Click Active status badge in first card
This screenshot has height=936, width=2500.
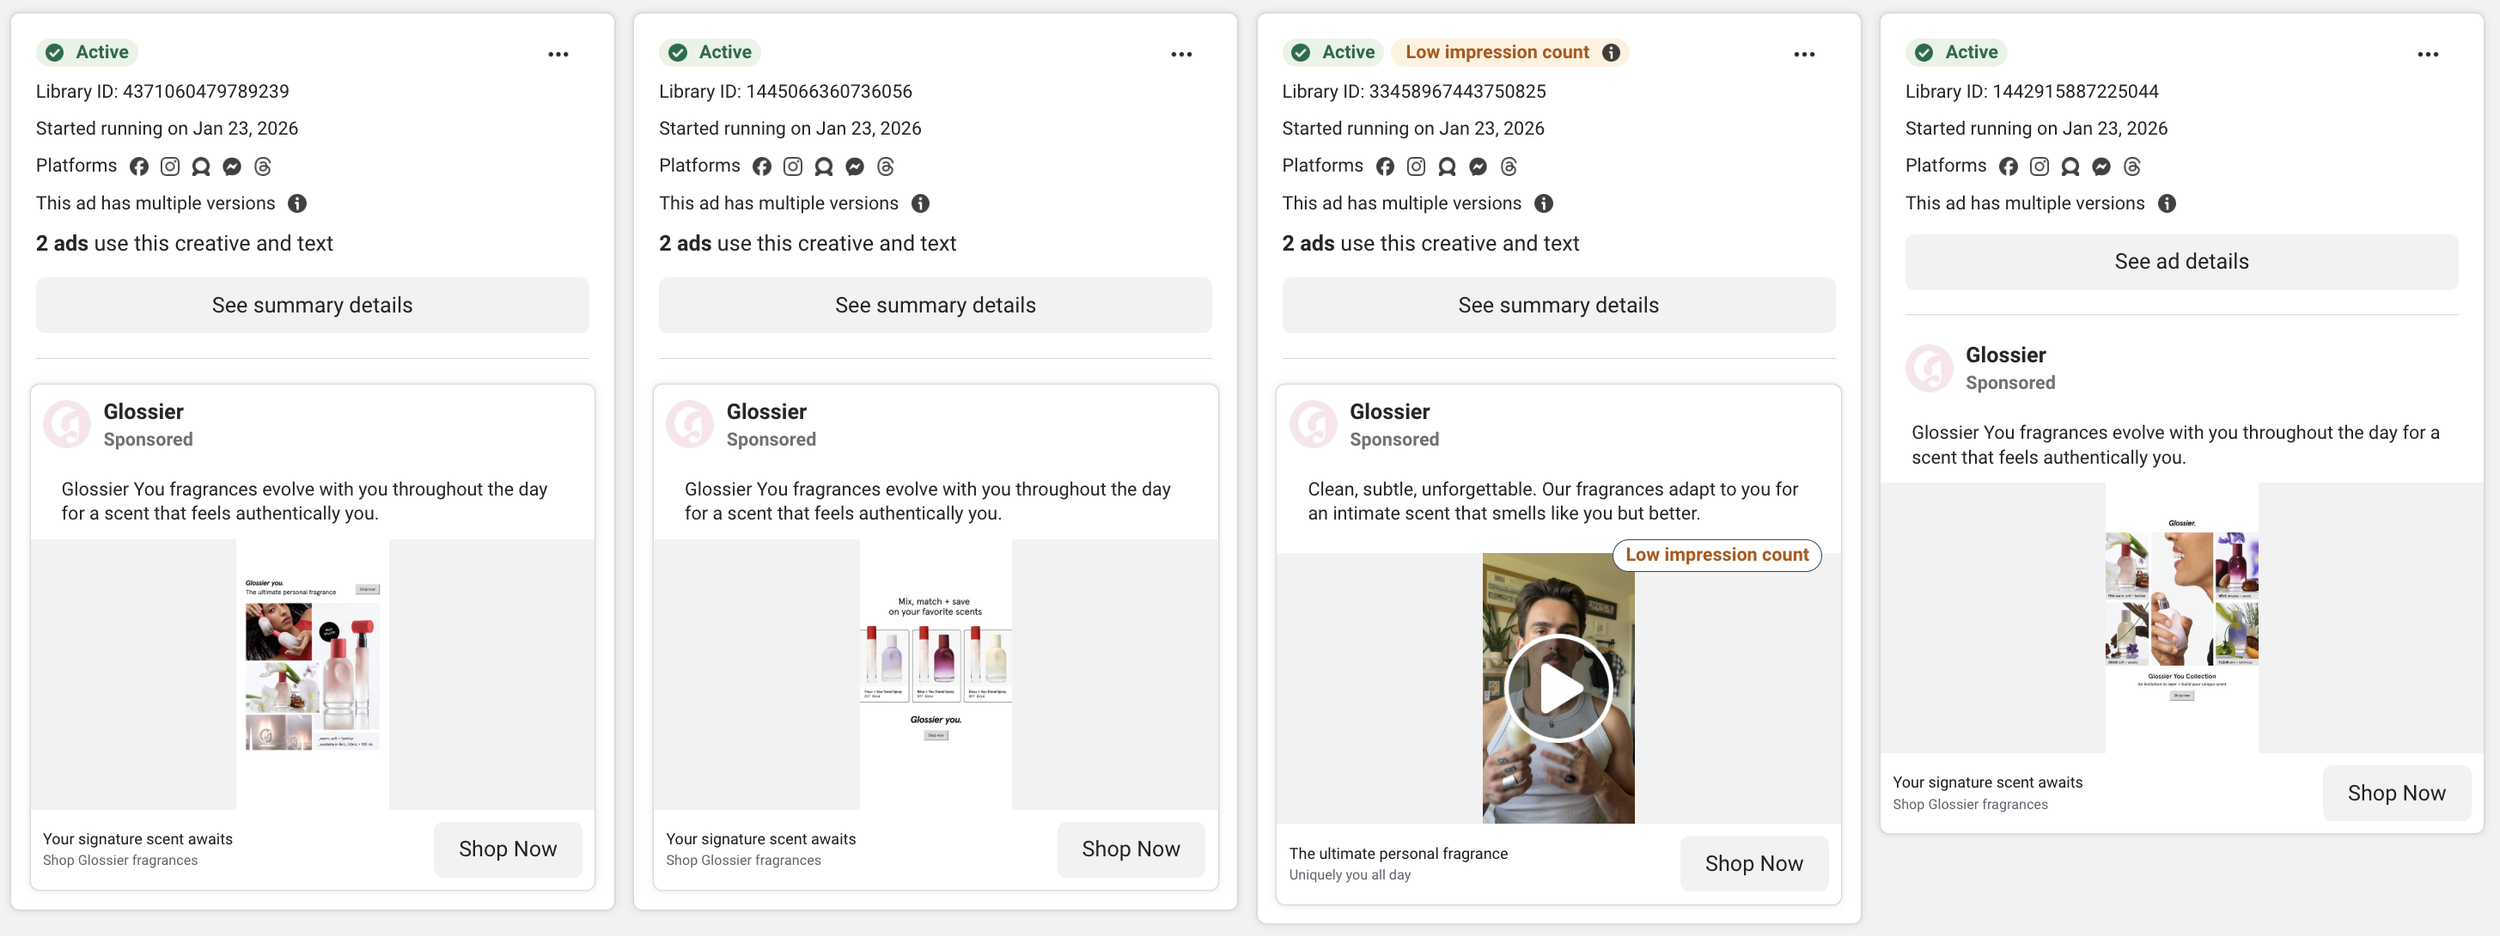click(x=87, y=52)
